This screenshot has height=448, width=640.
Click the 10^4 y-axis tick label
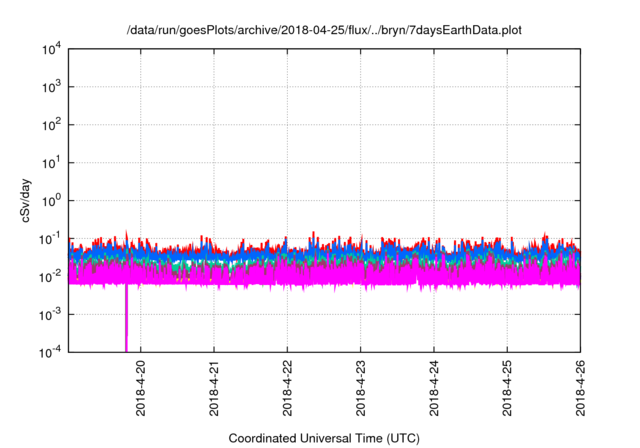pyautogui.click(x=51, y=49)
